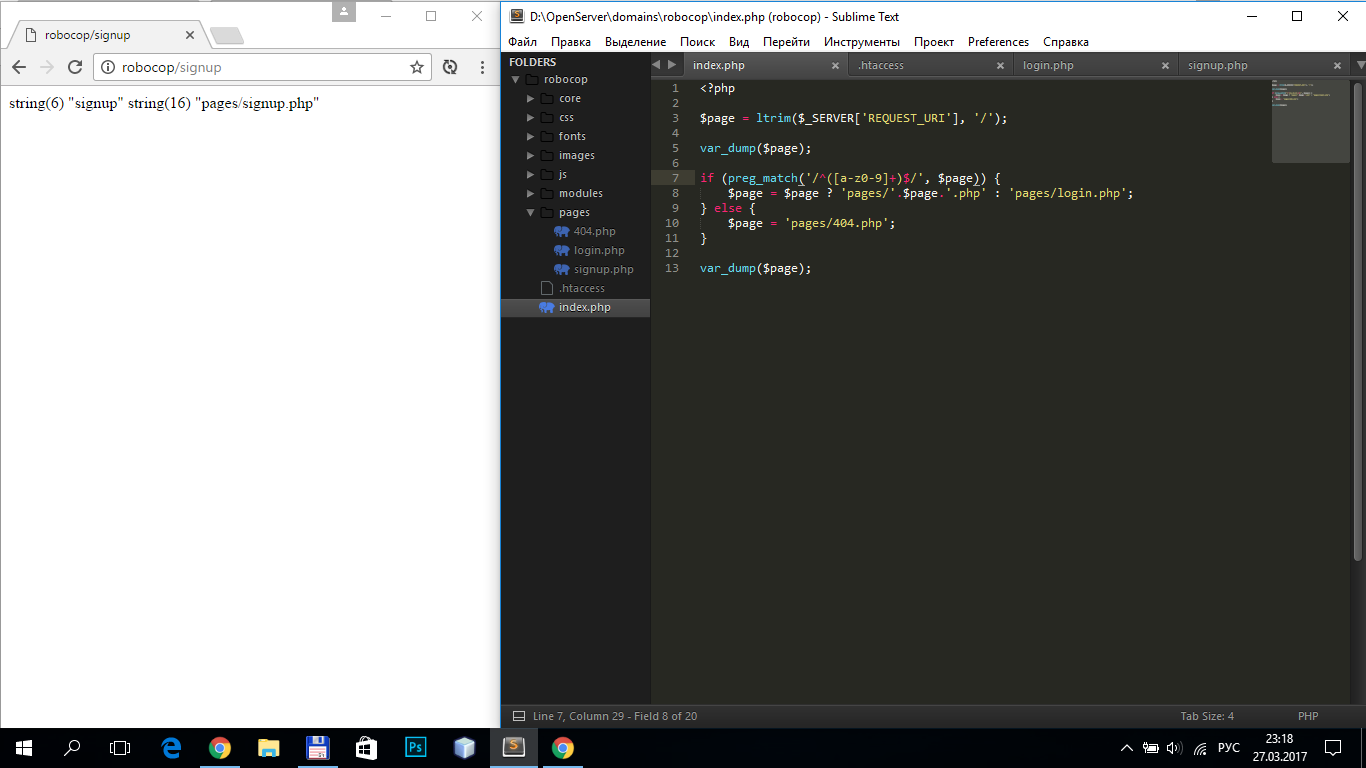Click Chrome reload page icon
This screenshot has height=768, width=1366.
[x=74, y=67]
